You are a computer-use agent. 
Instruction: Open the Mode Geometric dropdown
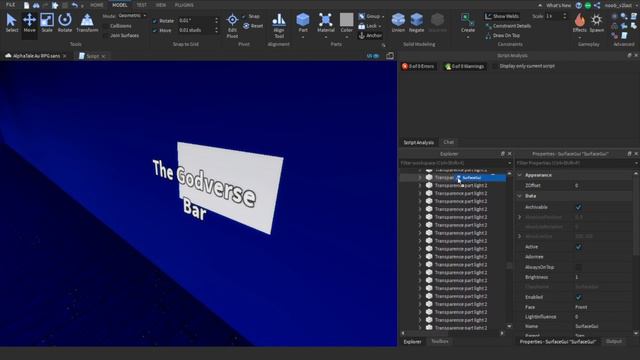(x=132, y=16)
